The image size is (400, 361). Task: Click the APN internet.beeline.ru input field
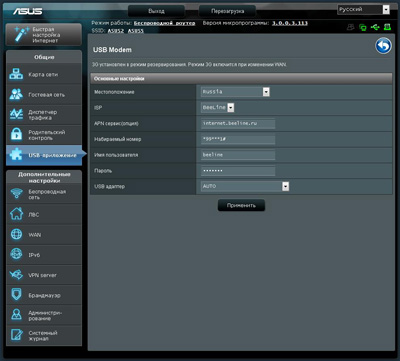pyautogui.click(x=238, y=123)
